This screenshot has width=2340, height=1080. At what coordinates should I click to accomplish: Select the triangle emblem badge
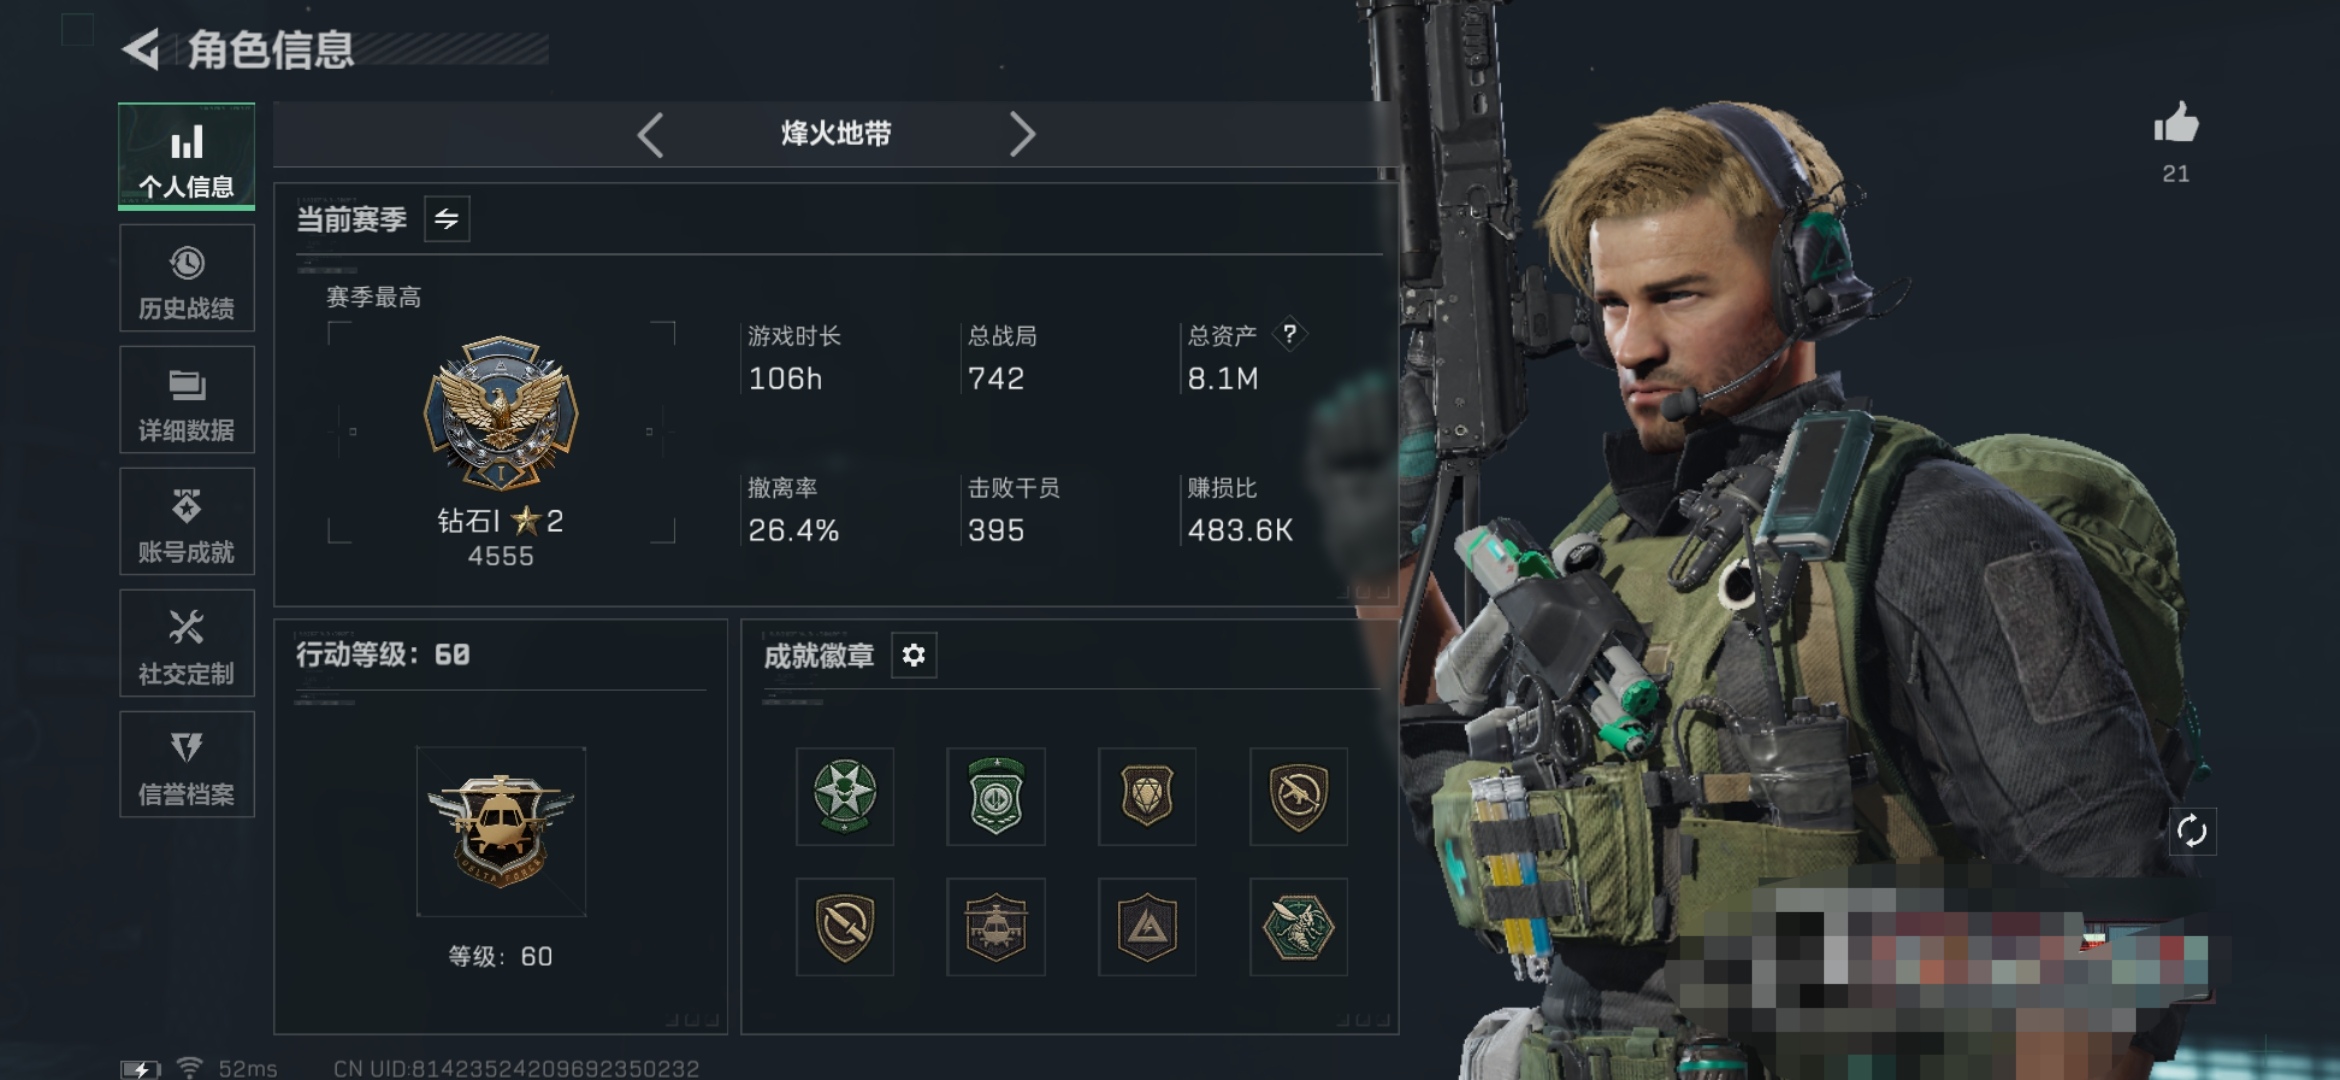[x=1147, y=927]
